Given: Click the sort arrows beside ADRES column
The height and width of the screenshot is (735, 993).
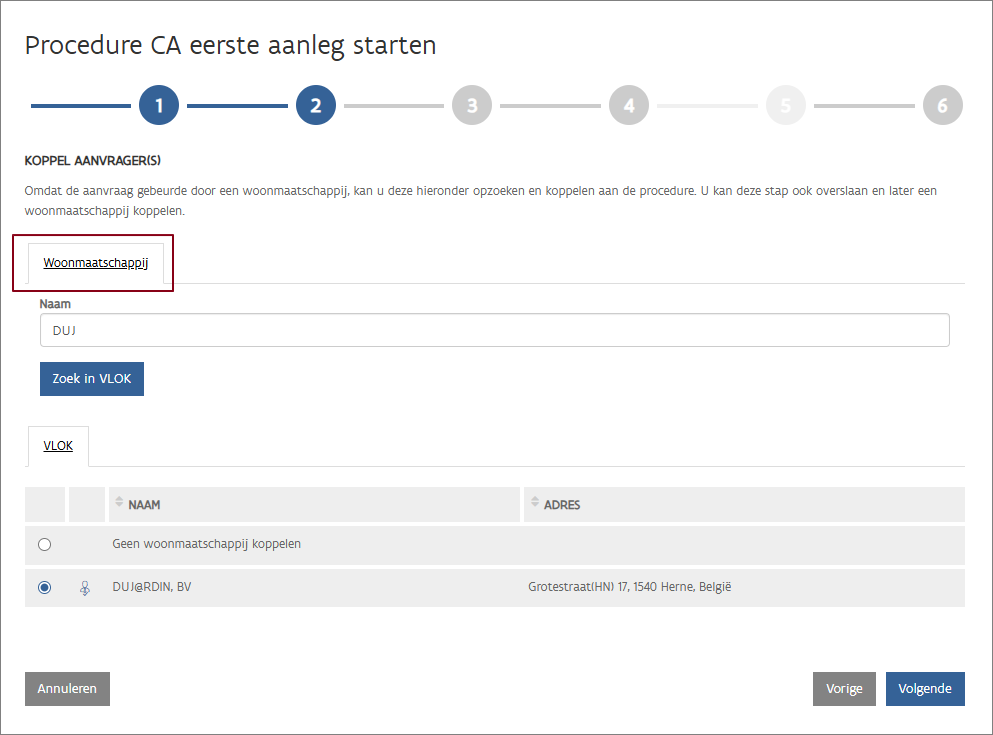Looking at the screenshot, I should 534,503.
